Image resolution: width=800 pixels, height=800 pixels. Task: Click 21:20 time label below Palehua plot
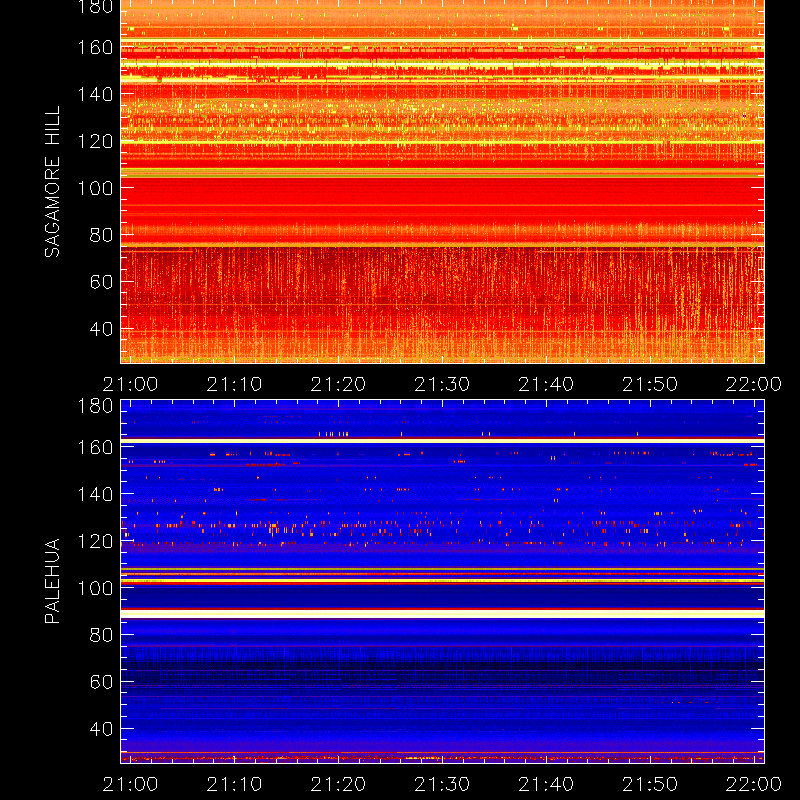338,784
